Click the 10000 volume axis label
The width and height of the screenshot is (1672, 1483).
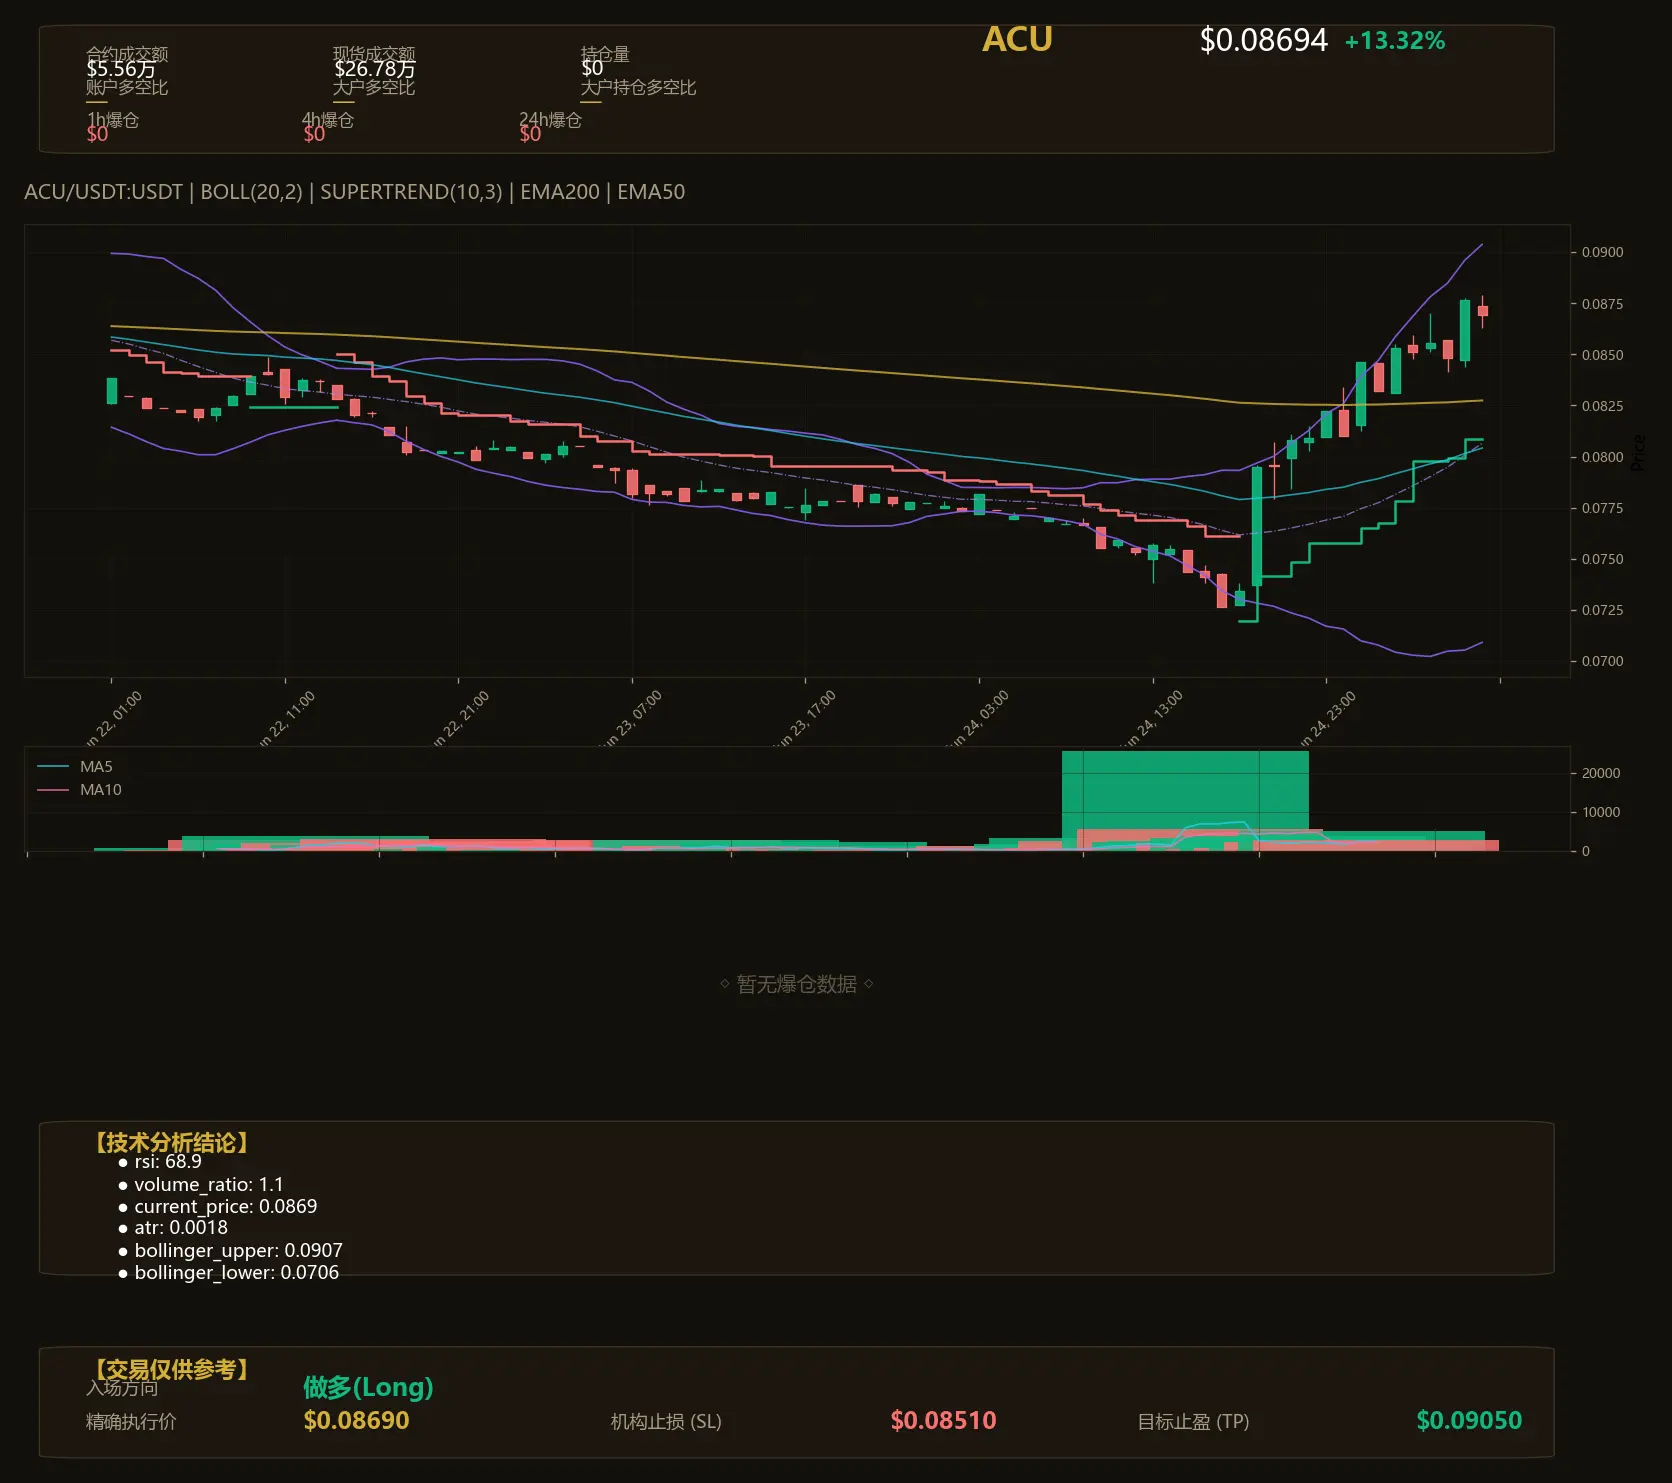[1601, 812]
